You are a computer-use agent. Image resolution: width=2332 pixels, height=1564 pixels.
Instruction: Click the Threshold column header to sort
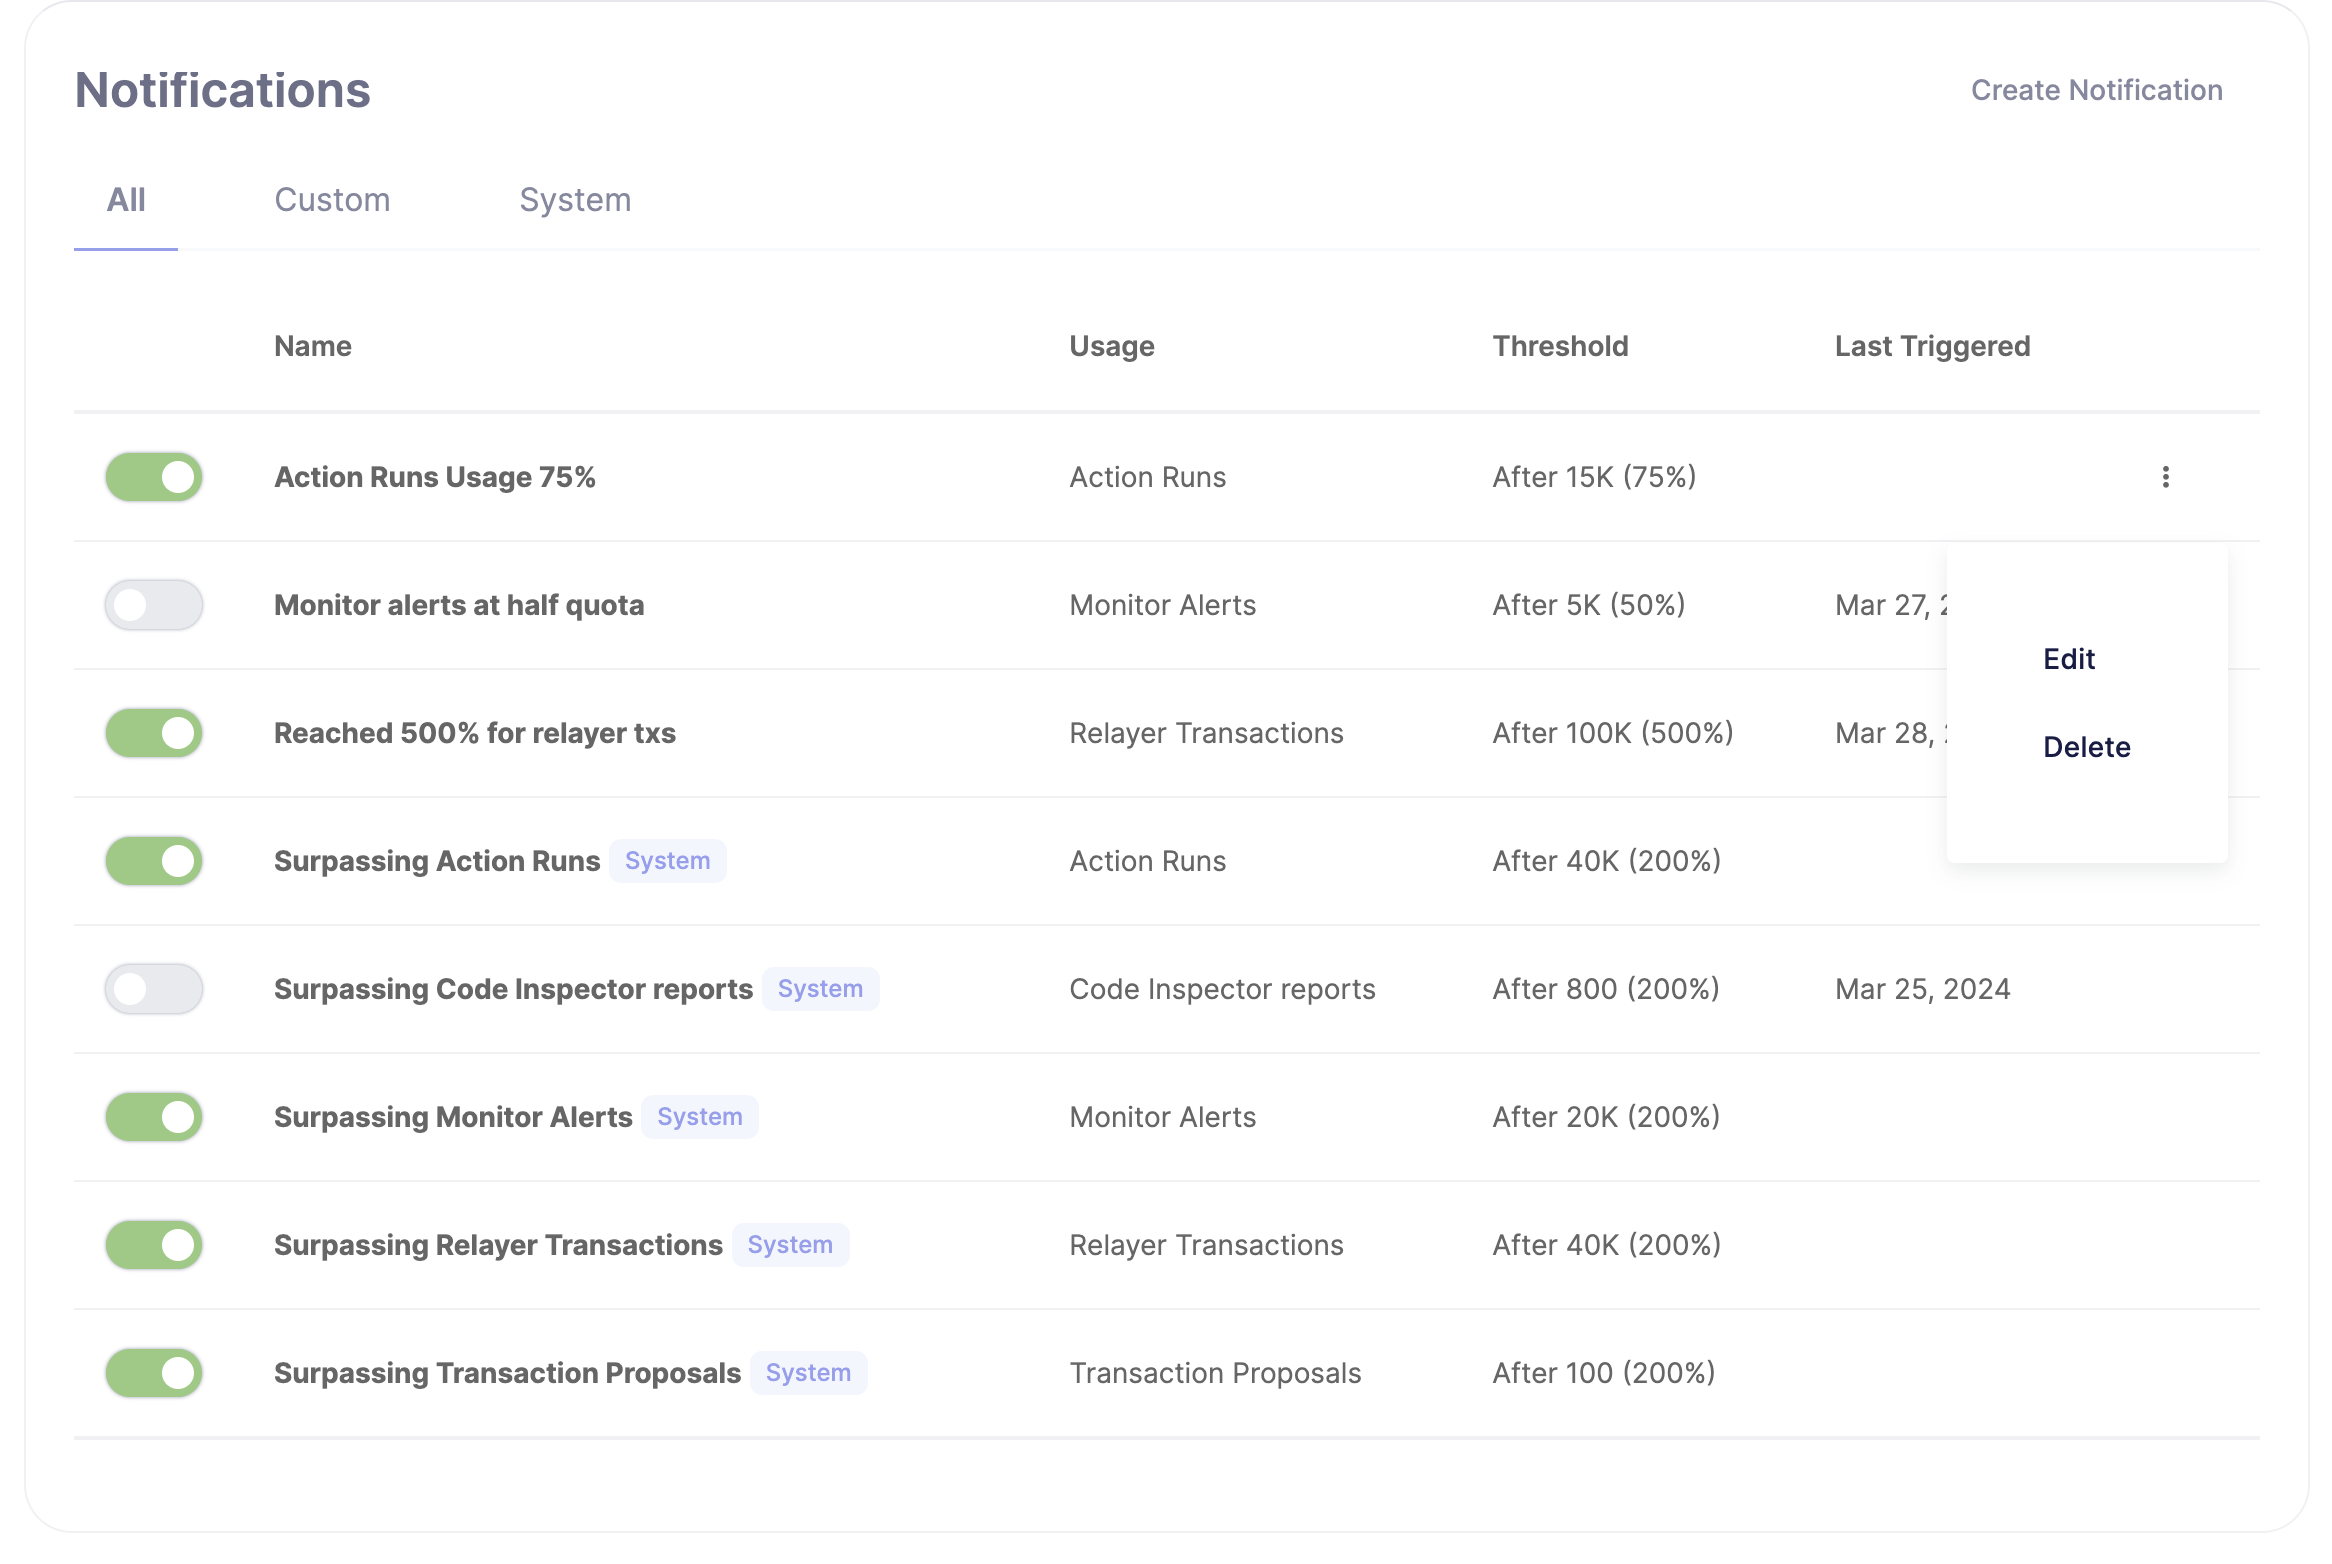tap(1560, 344)
